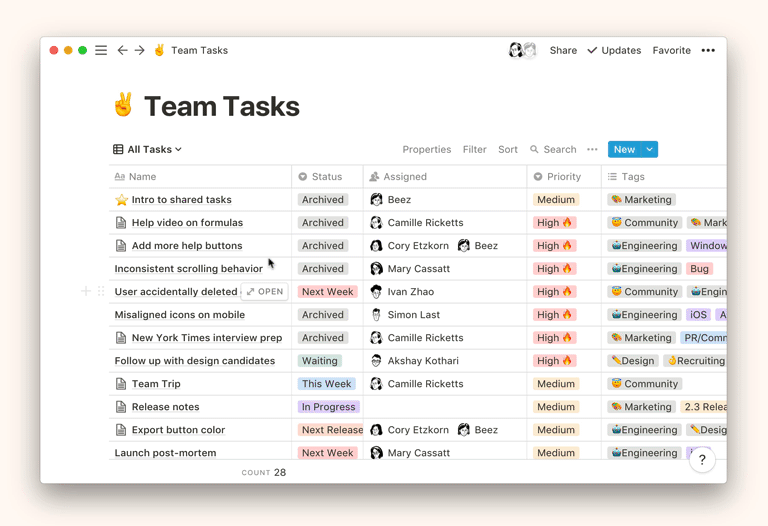Open the New button dropdown arrow
The width and height of the screenshot is (768, 526).
(x=650, y=149)
